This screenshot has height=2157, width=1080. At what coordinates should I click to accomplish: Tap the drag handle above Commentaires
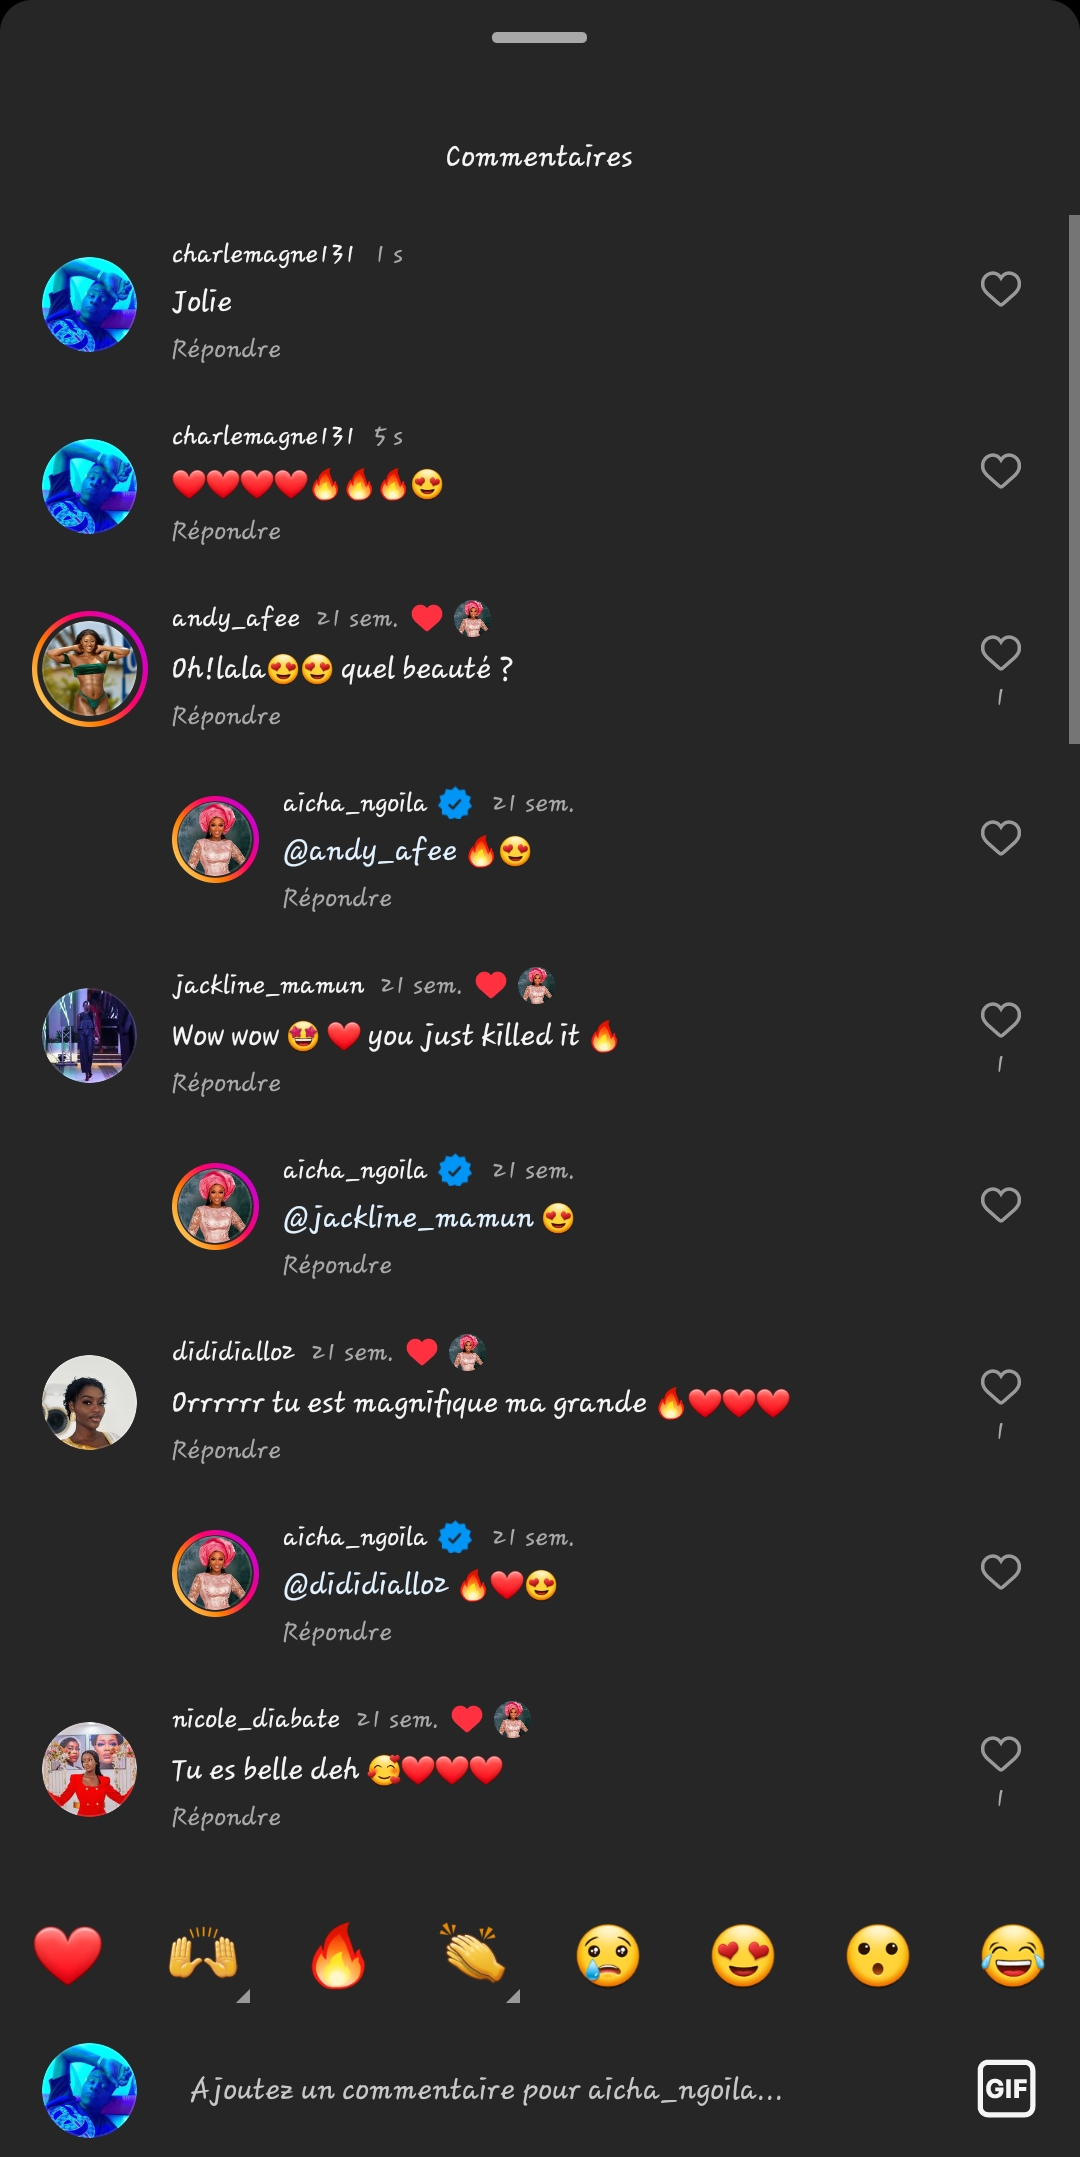[539, 38]
